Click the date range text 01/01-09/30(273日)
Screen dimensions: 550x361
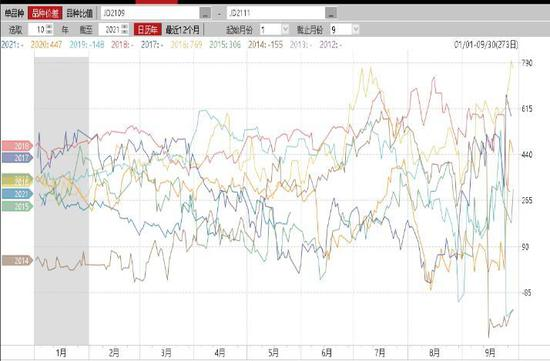point(486,45)
